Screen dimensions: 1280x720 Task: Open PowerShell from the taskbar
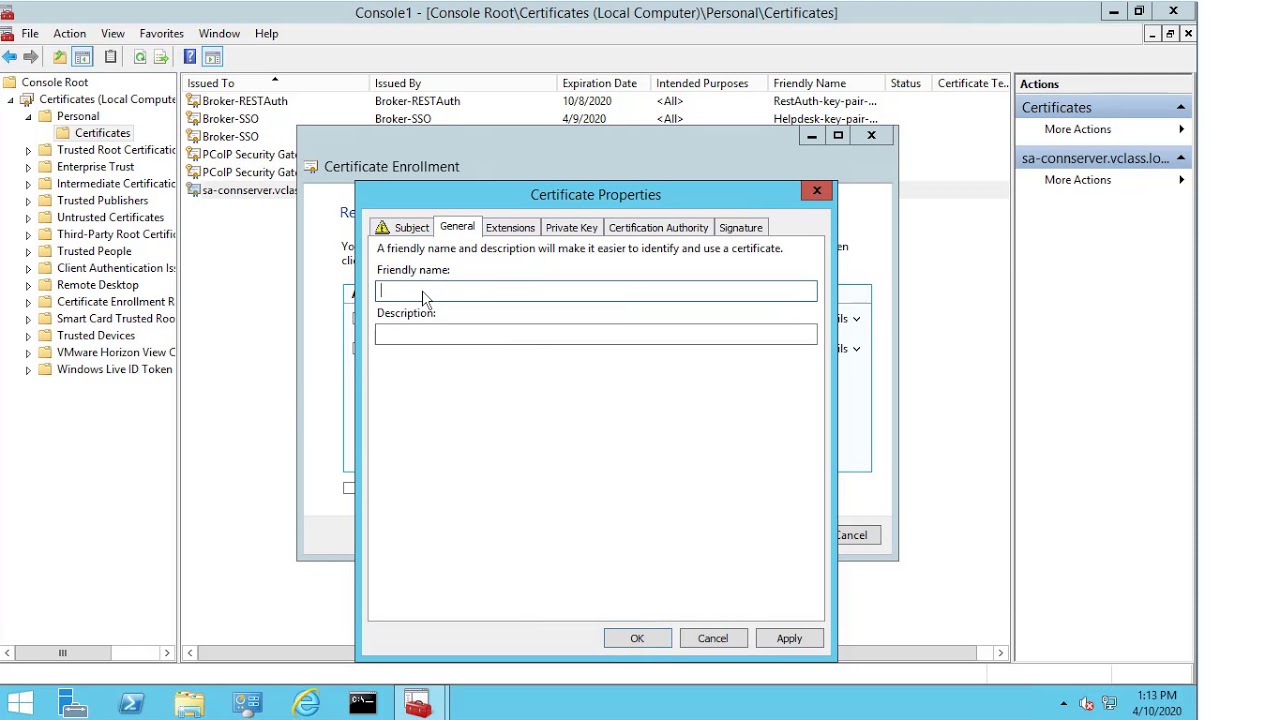click(x=131, y=704)
